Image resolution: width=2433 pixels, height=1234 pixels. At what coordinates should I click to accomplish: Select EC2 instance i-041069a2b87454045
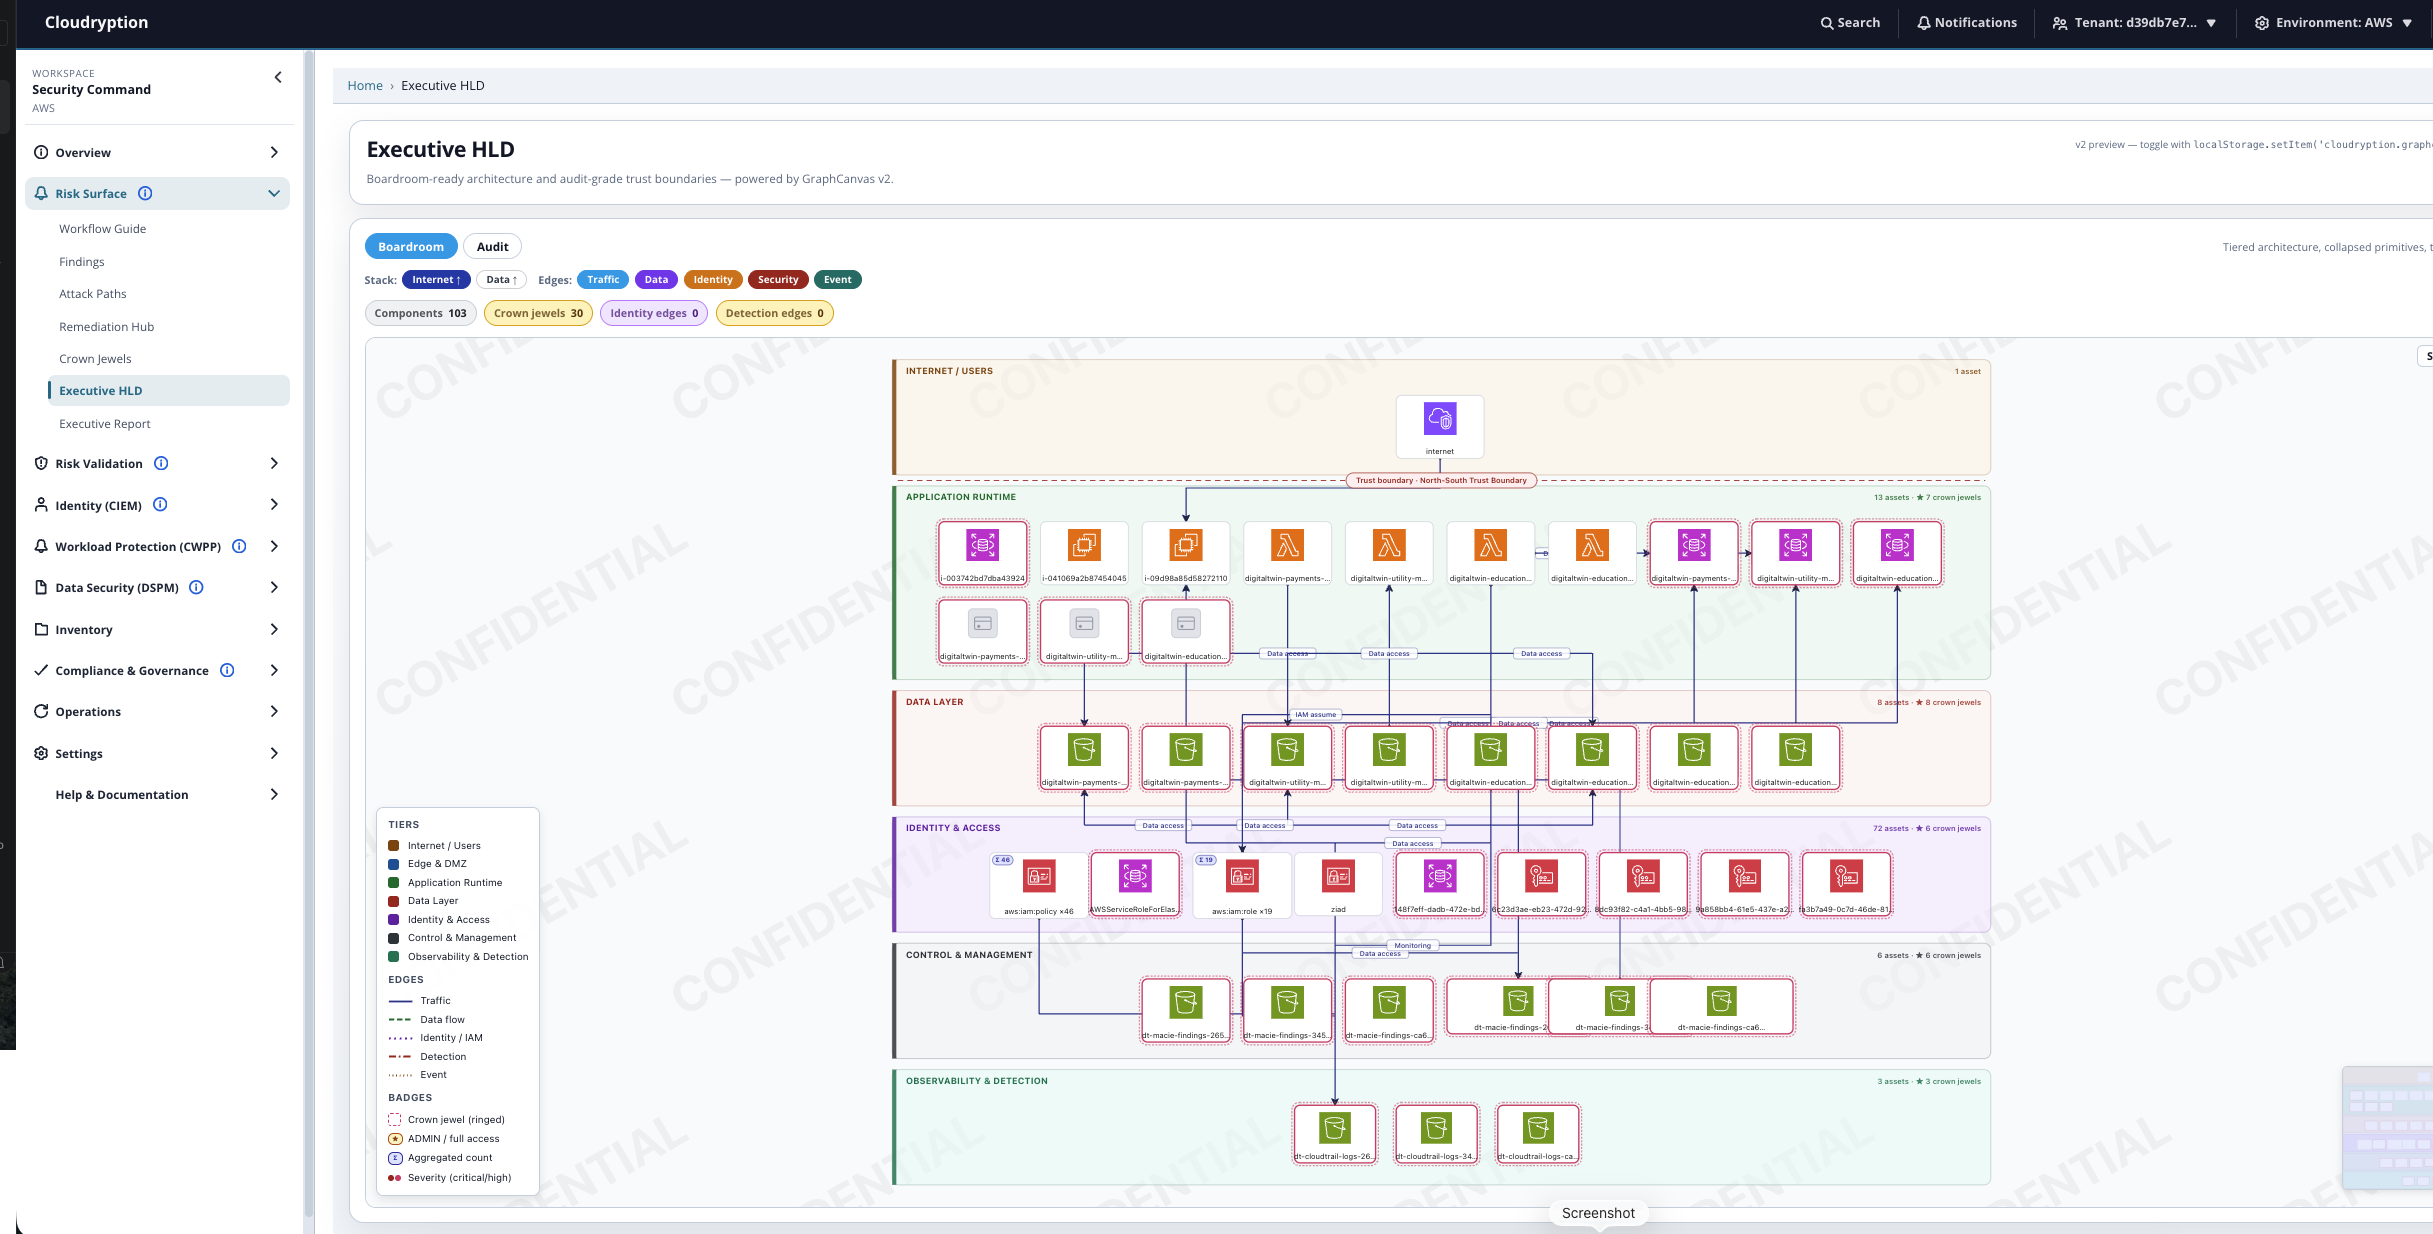pyautogui.click(x=1084, y=552)
